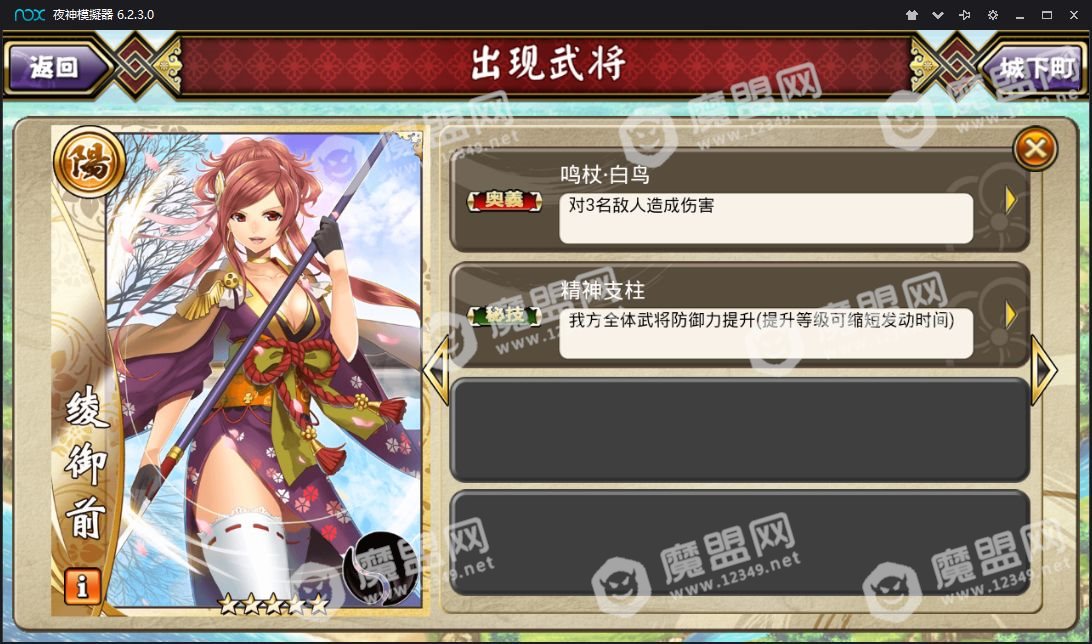Image resolution: width=1092 pixels, height=644 pixels.
Task: Open Nox title bar dropdown chevron
Action: (938, 15)
